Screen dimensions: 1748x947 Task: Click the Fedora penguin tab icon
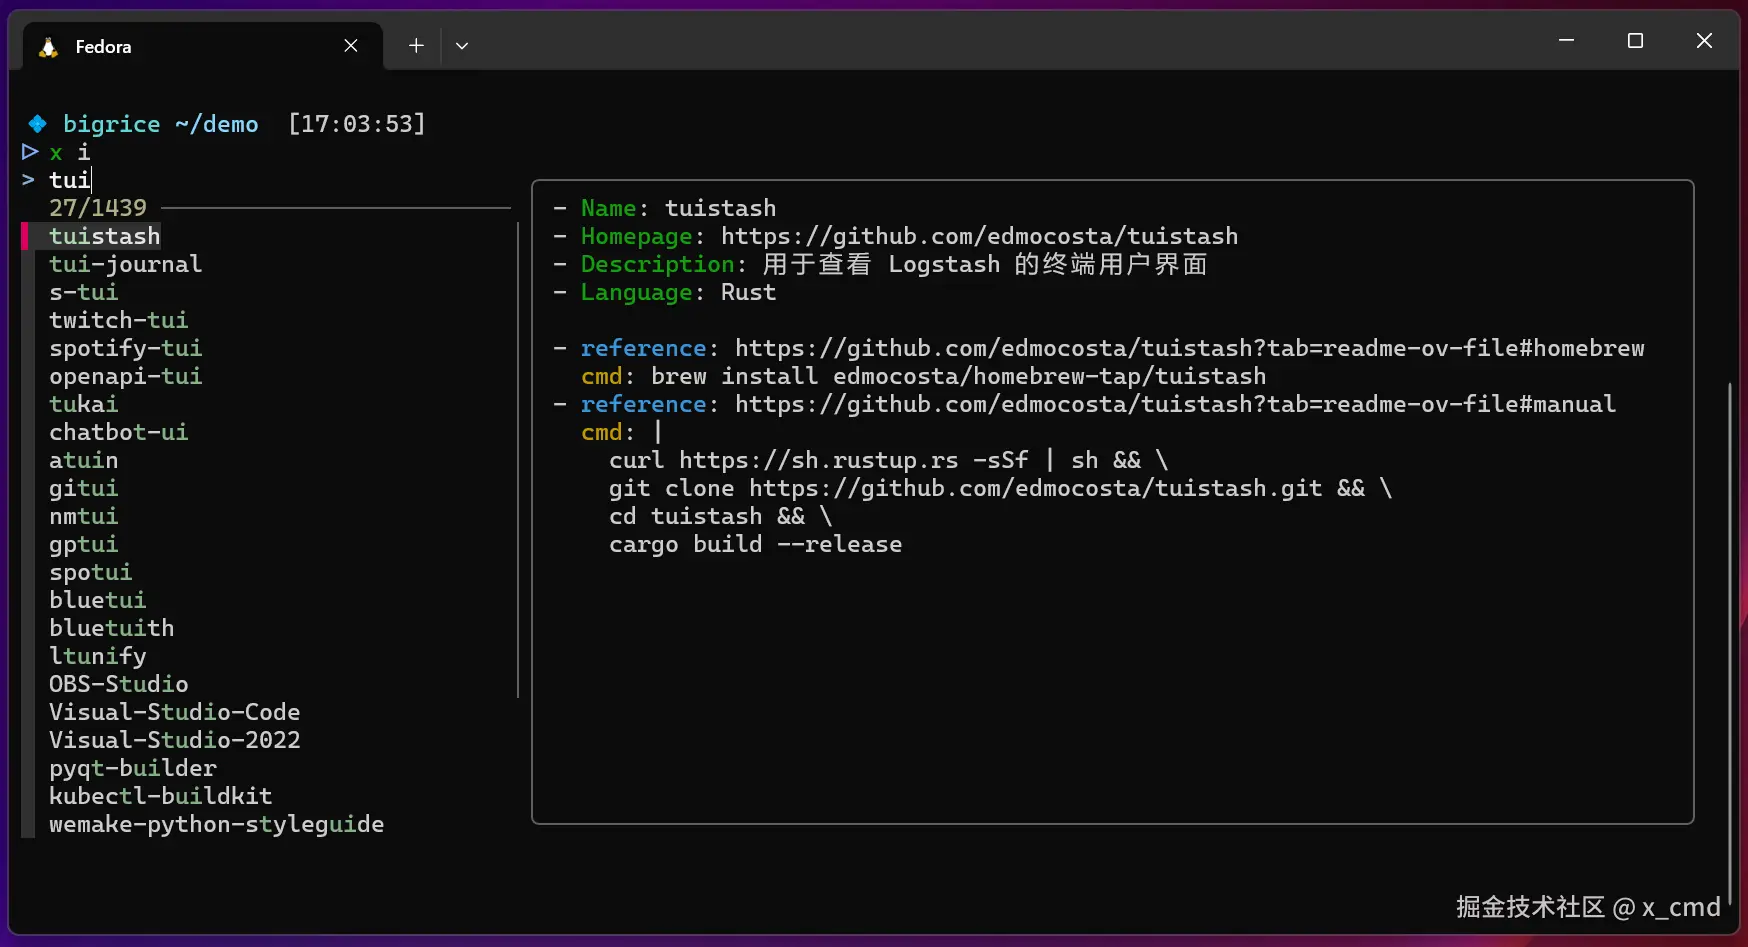pyautogui.click(x=48, y=47)
